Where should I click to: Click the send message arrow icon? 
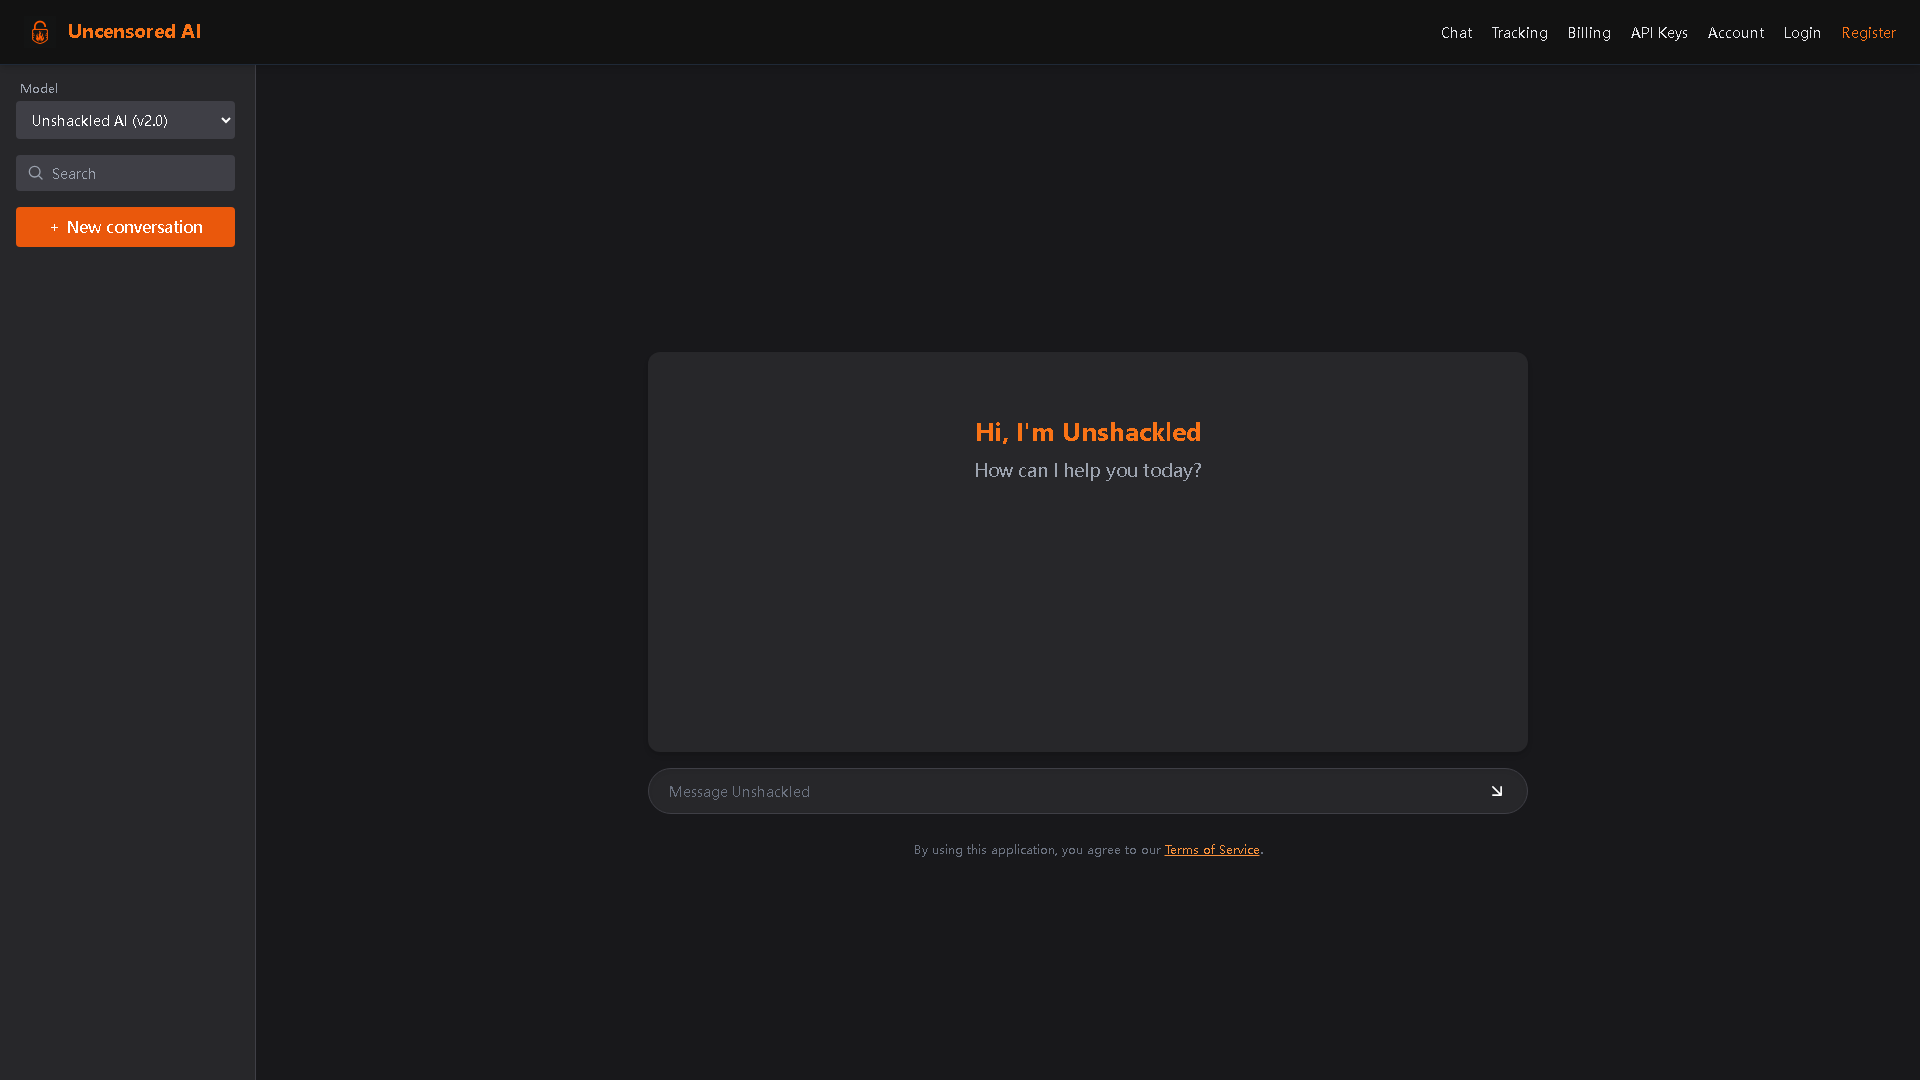[1497, 791]
